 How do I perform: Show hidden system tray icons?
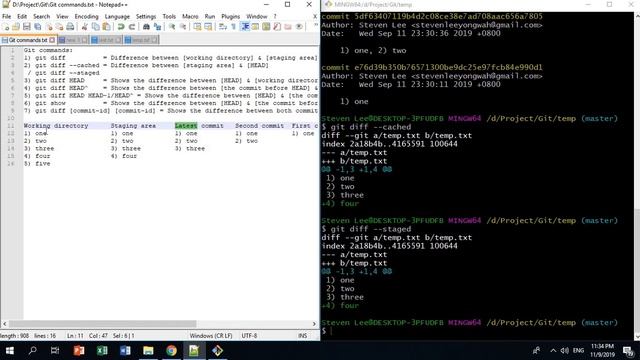coord(553,350)
